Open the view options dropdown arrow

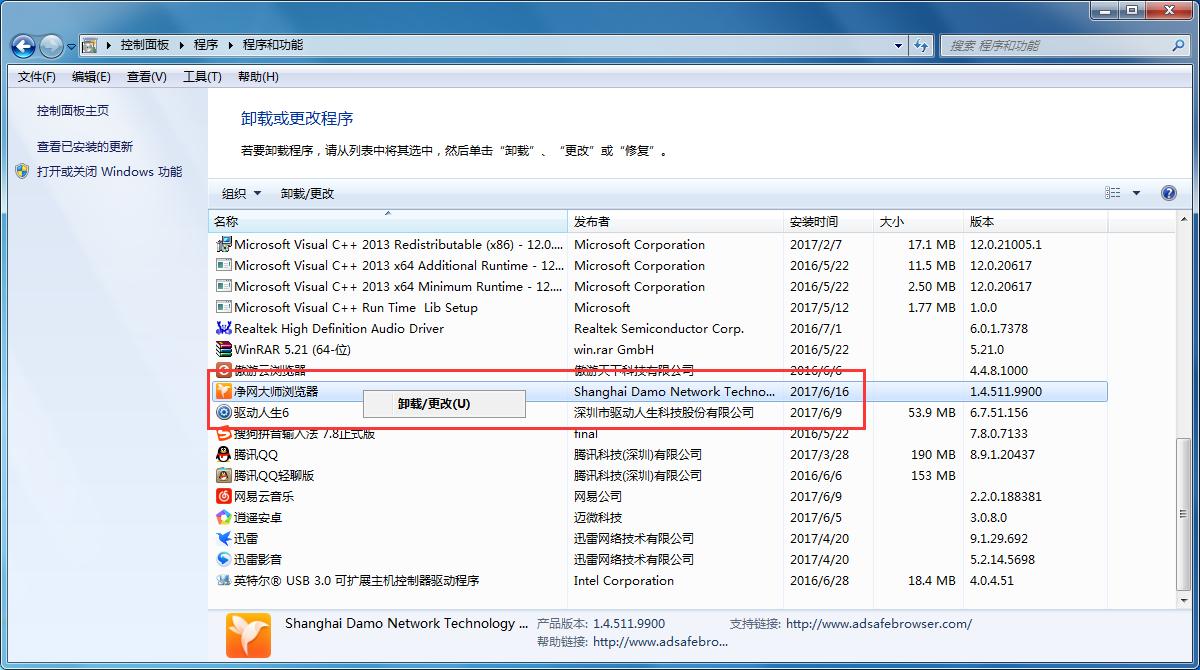1136,193
